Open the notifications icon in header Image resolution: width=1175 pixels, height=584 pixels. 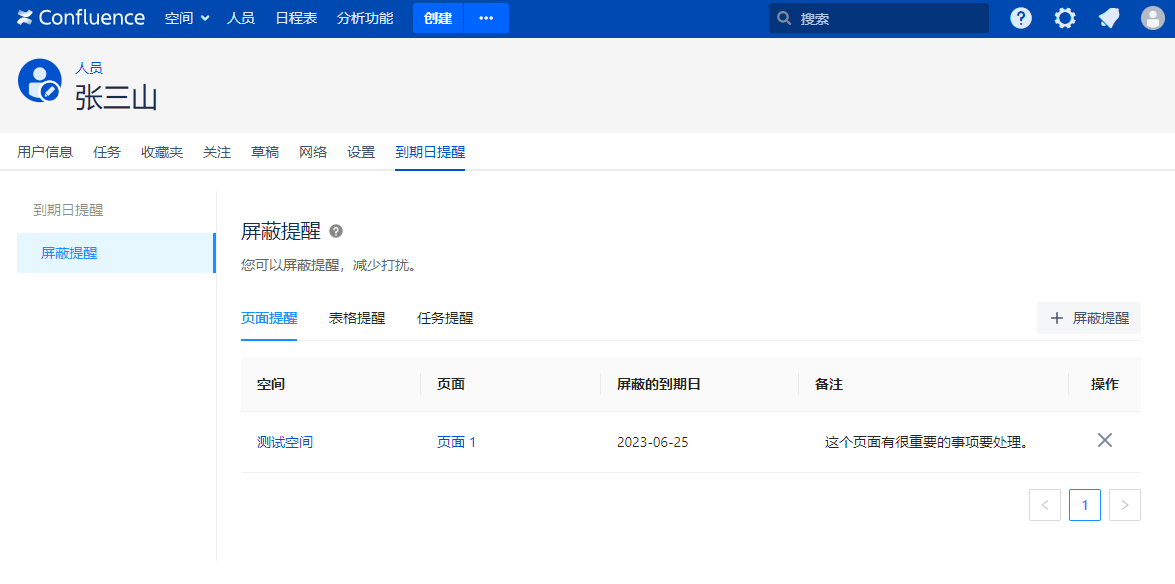point(1109,18)
